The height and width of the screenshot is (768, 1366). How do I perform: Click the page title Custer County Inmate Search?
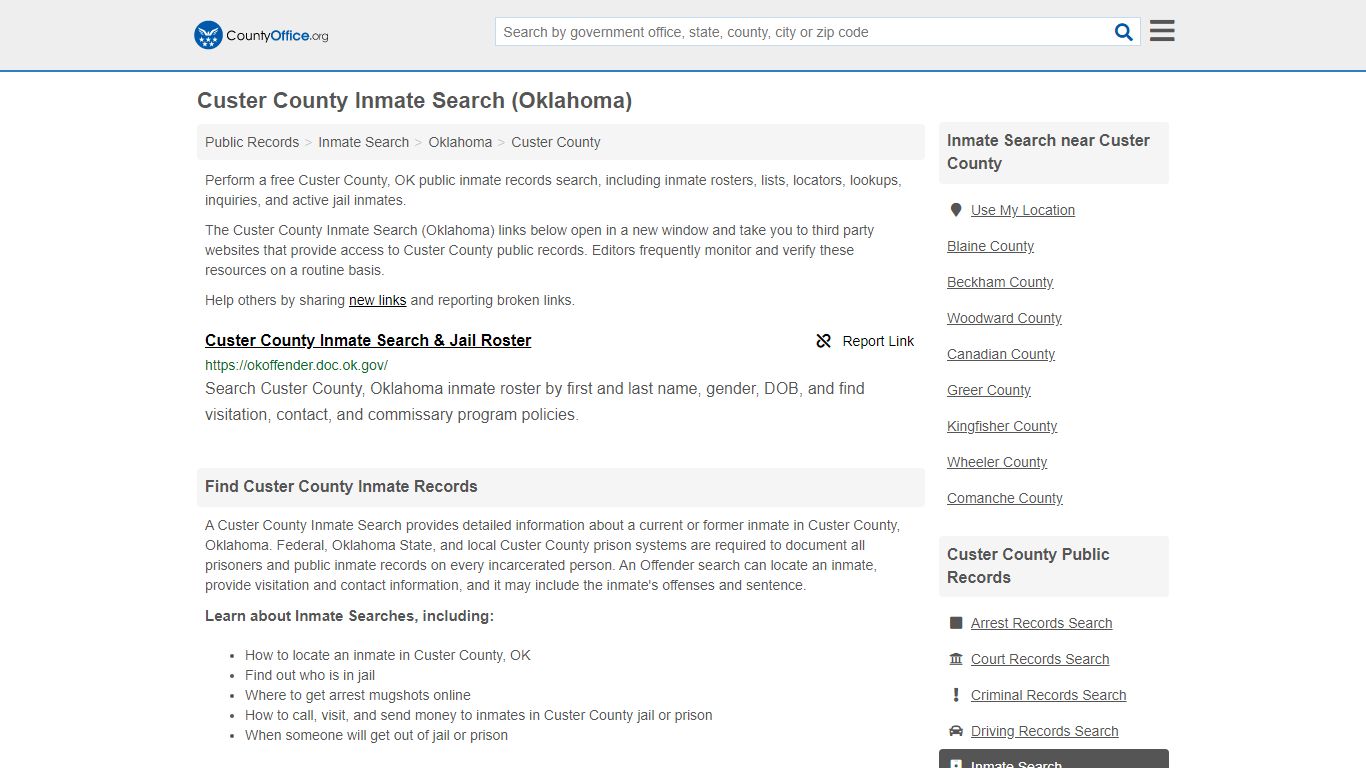[x=414, y=100]
